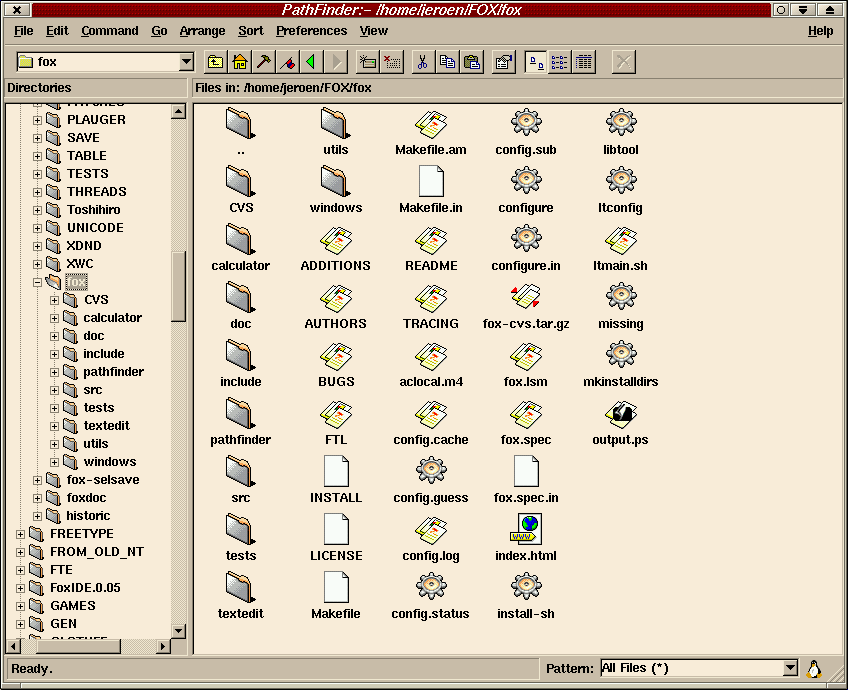
Task: Open the Preferences menu
Action: pos(312,31)
